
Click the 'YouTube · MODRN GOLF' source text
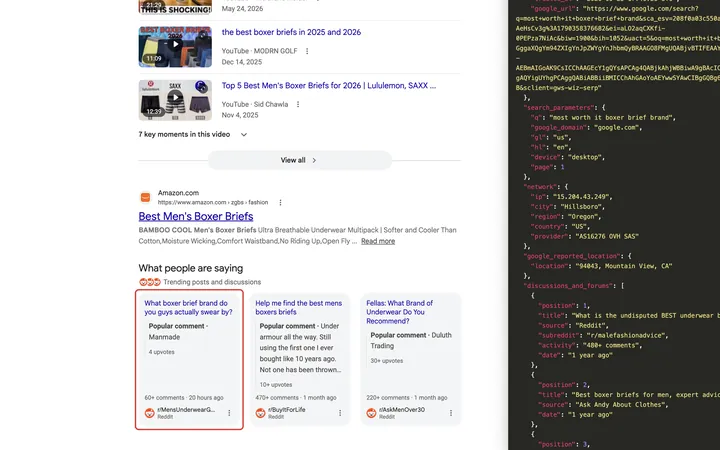pos(259,51)
